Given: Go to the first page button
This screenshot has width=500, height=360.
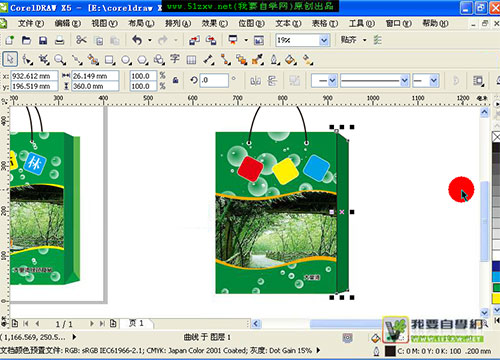Looking at the screenshot, I should (26, 323).
